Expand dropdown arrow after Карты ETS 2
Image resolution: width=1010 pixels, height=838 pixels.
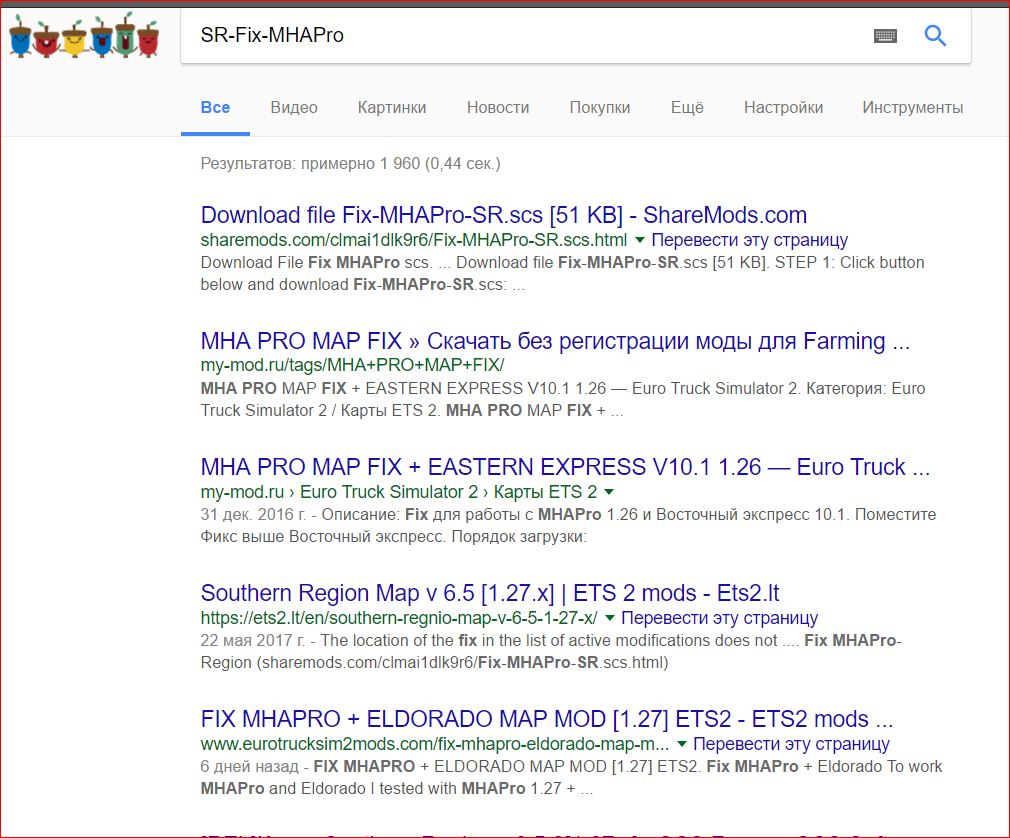[x=609, y=492]
